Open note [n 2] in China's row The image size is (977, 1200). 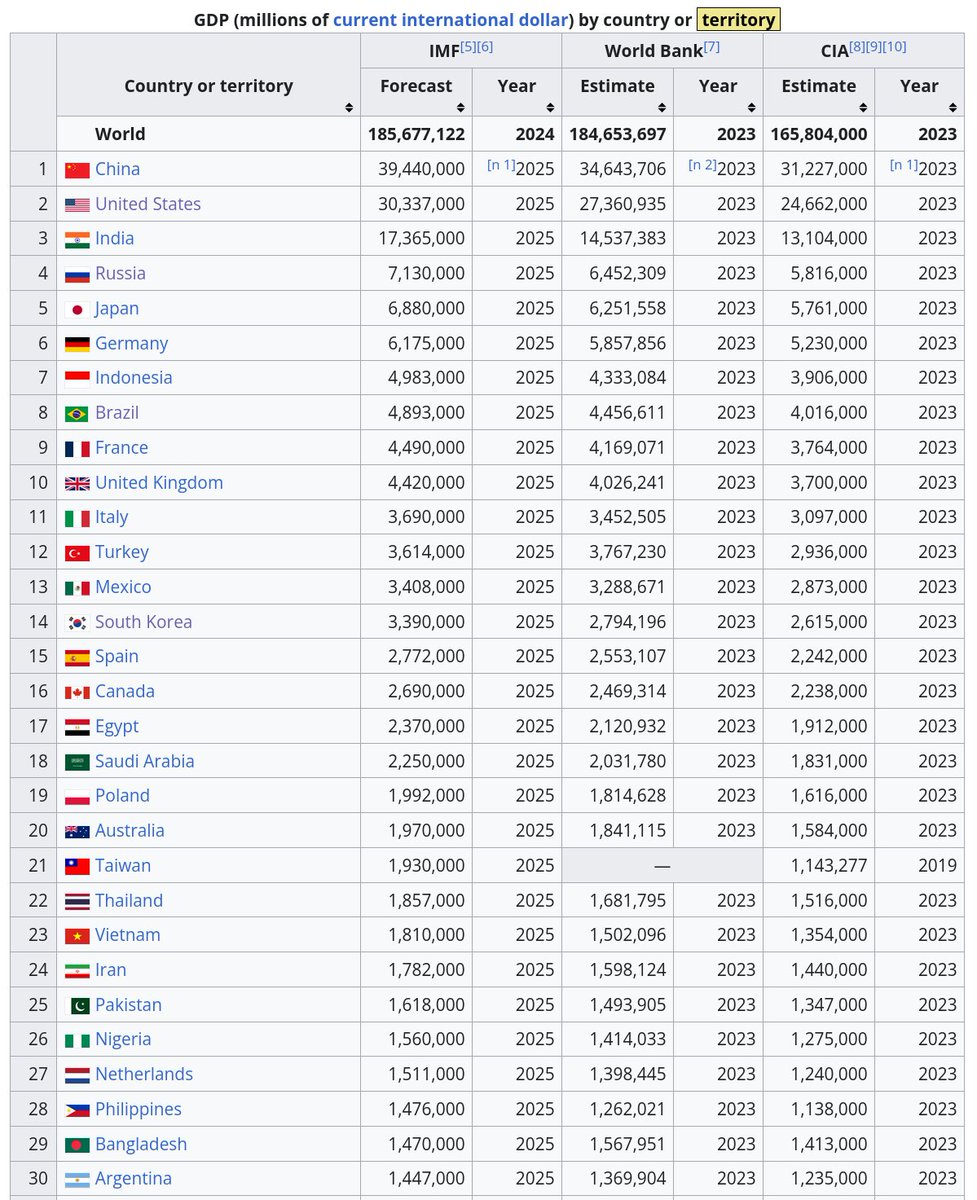click(x=702, y=165)
